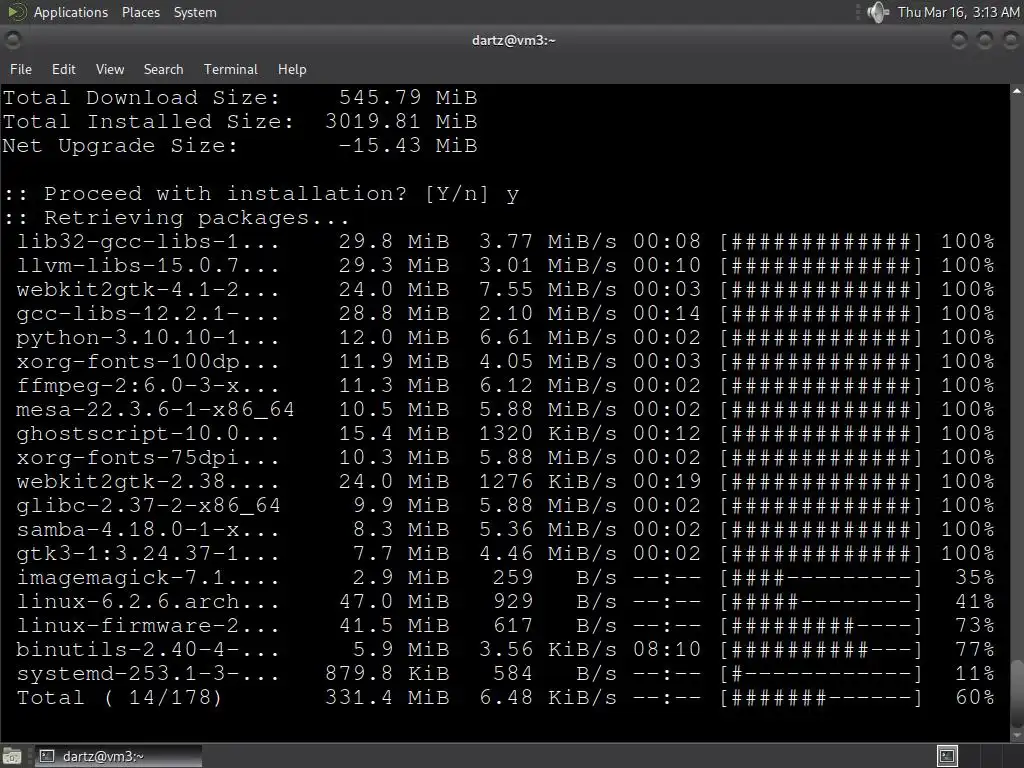The width and height of the screenshot is (1024, 768).
Task: Click the -15.43 MiB upgrade size value
Action: 408,146
